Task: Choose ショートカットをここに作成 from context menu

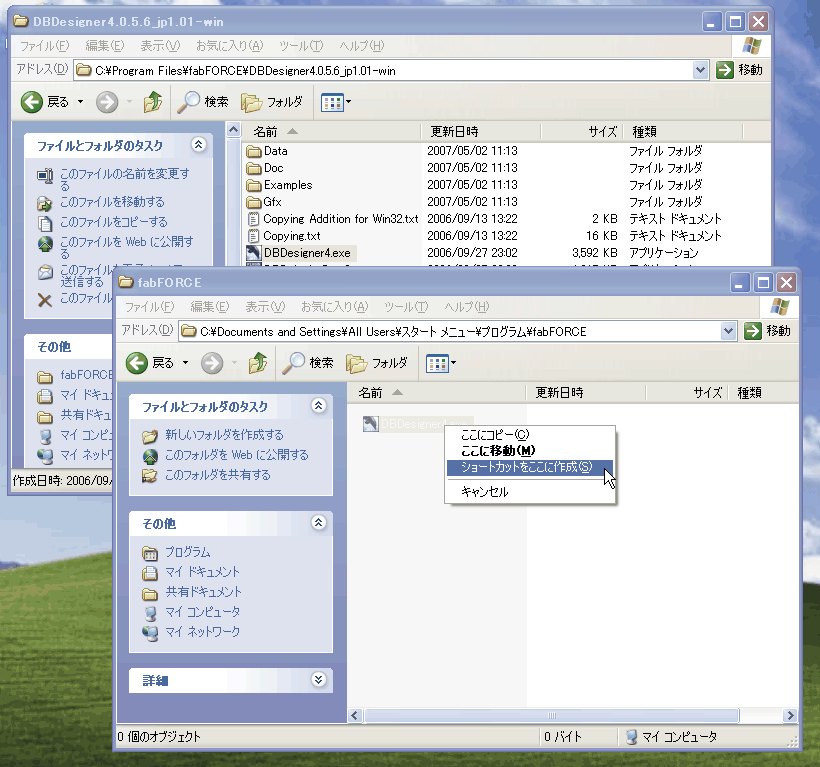Action: (530, 468)
